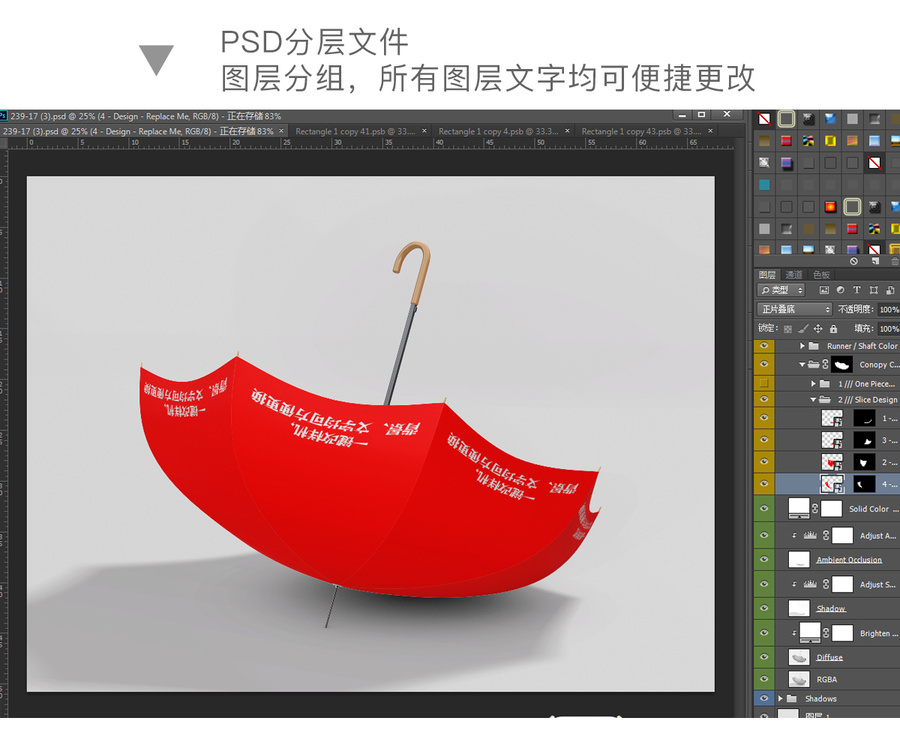The width and height of the screenshot is (900, 748).
Task: Click the mask link icon on Brighten layer
Action: click(826, 633)
